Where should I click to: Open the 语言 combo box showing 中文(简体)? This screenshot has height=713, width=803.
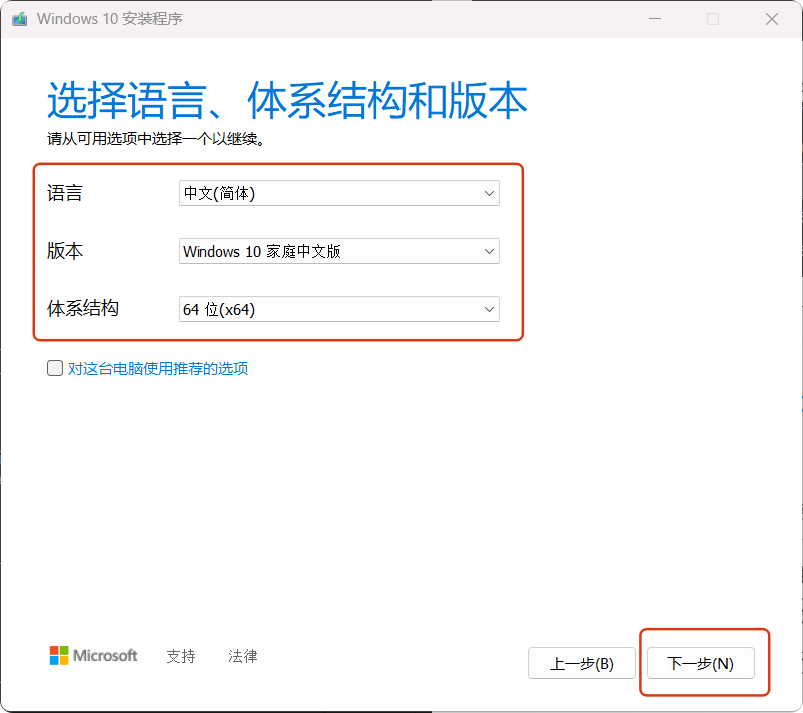338,194
